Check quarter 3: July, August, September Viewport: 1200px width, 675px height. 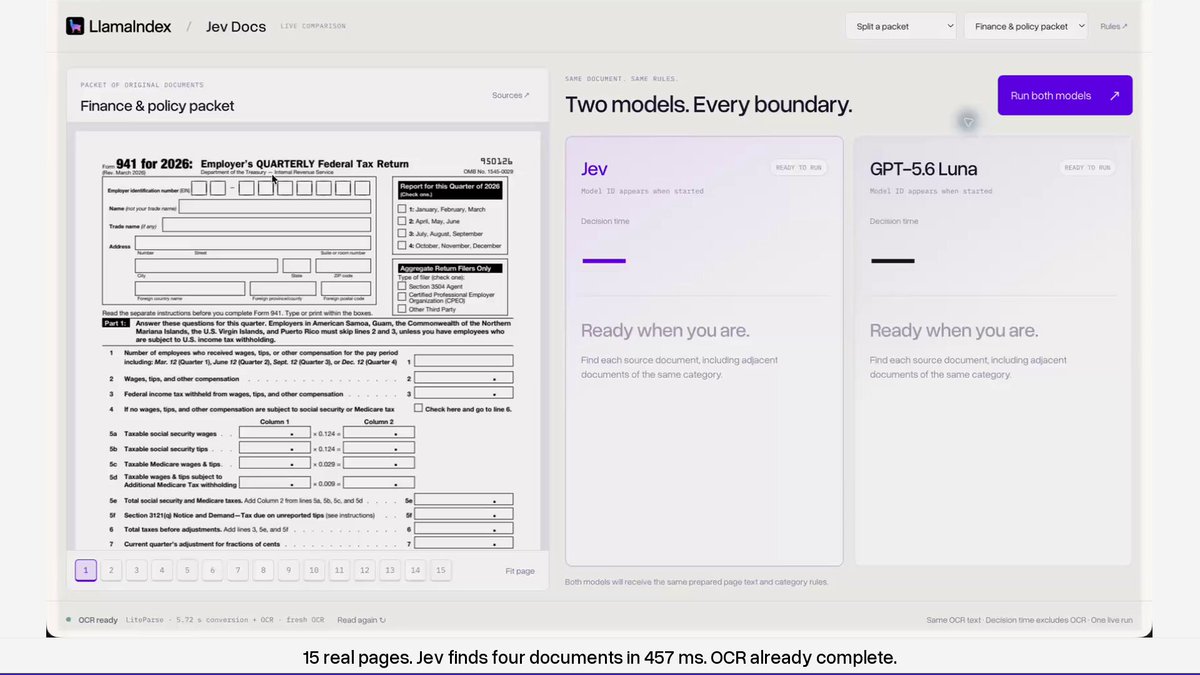tap(402, 233)
